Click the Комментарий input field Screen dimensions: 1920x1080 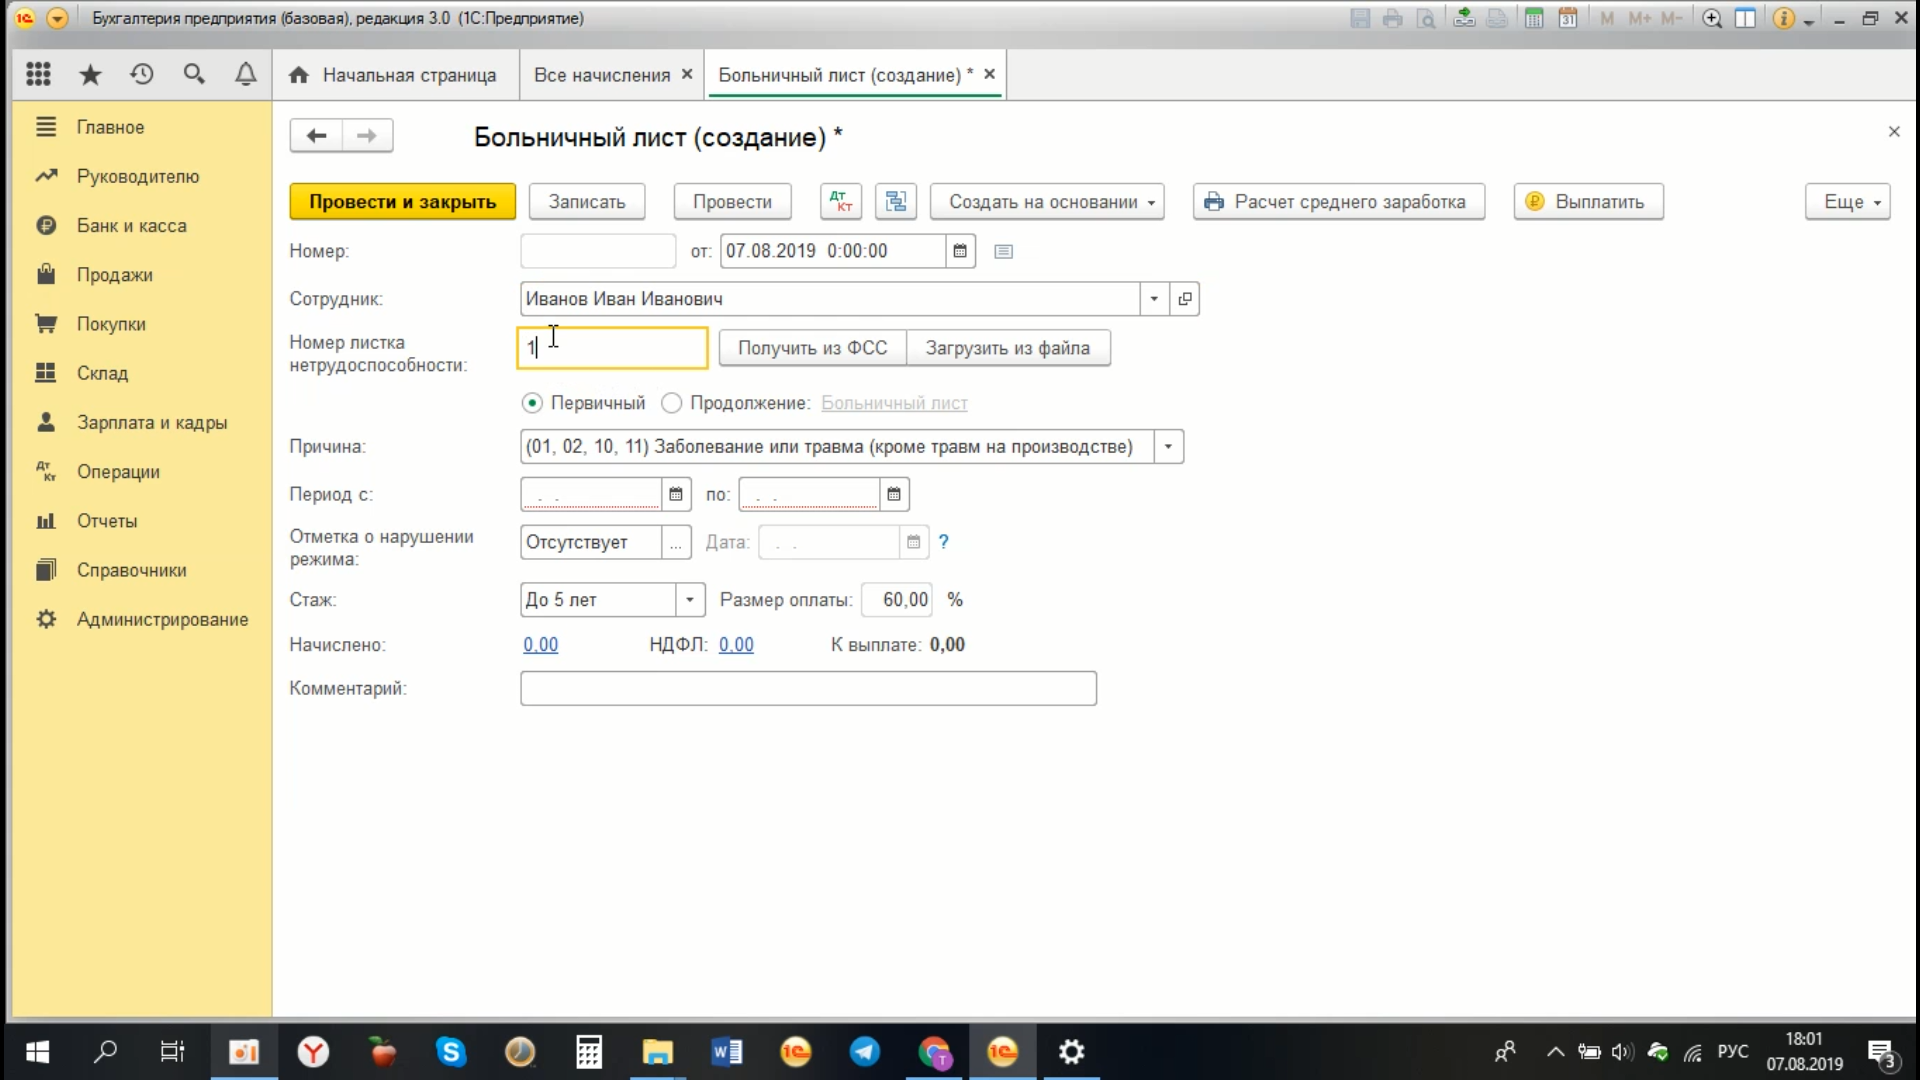click(x=808, y=688)
